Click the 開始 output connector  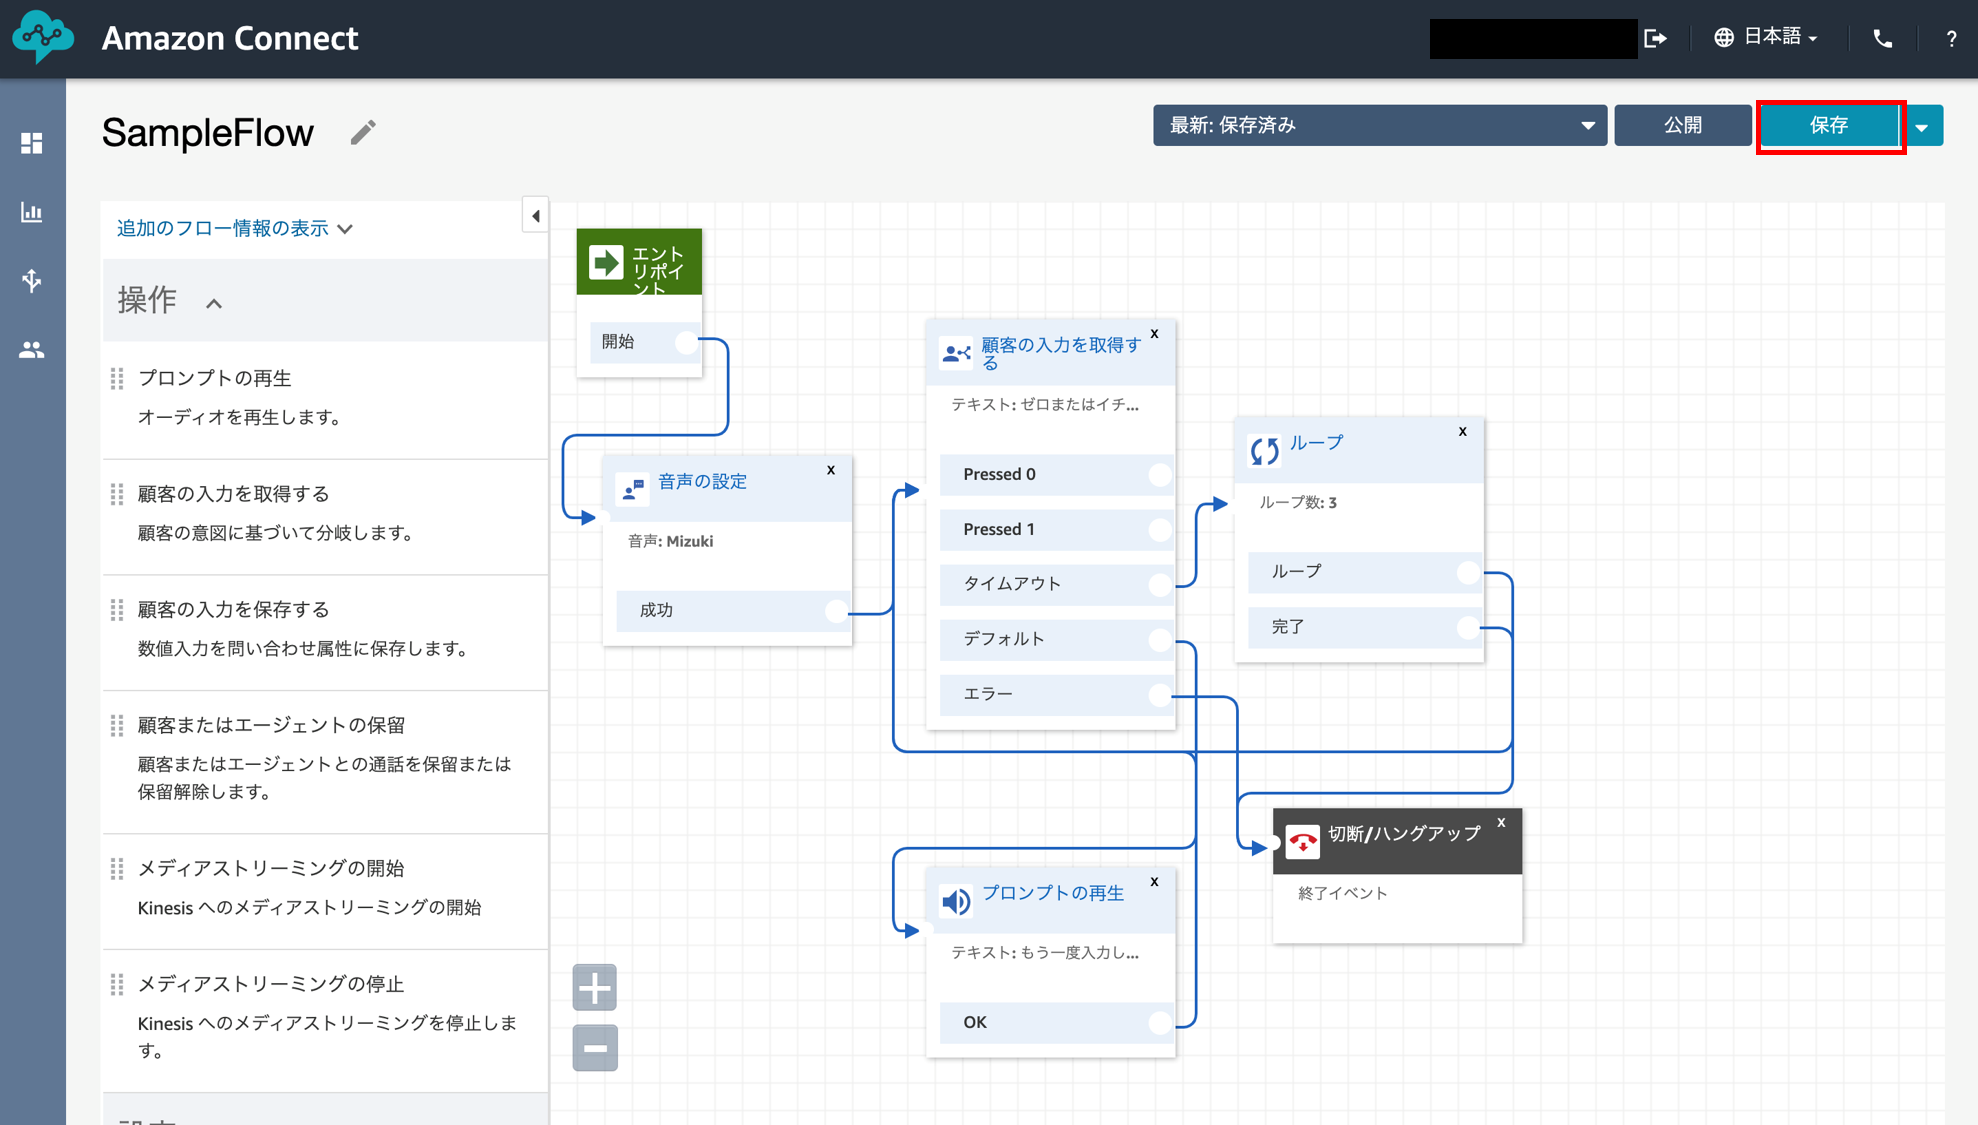(x=686, y=343)
